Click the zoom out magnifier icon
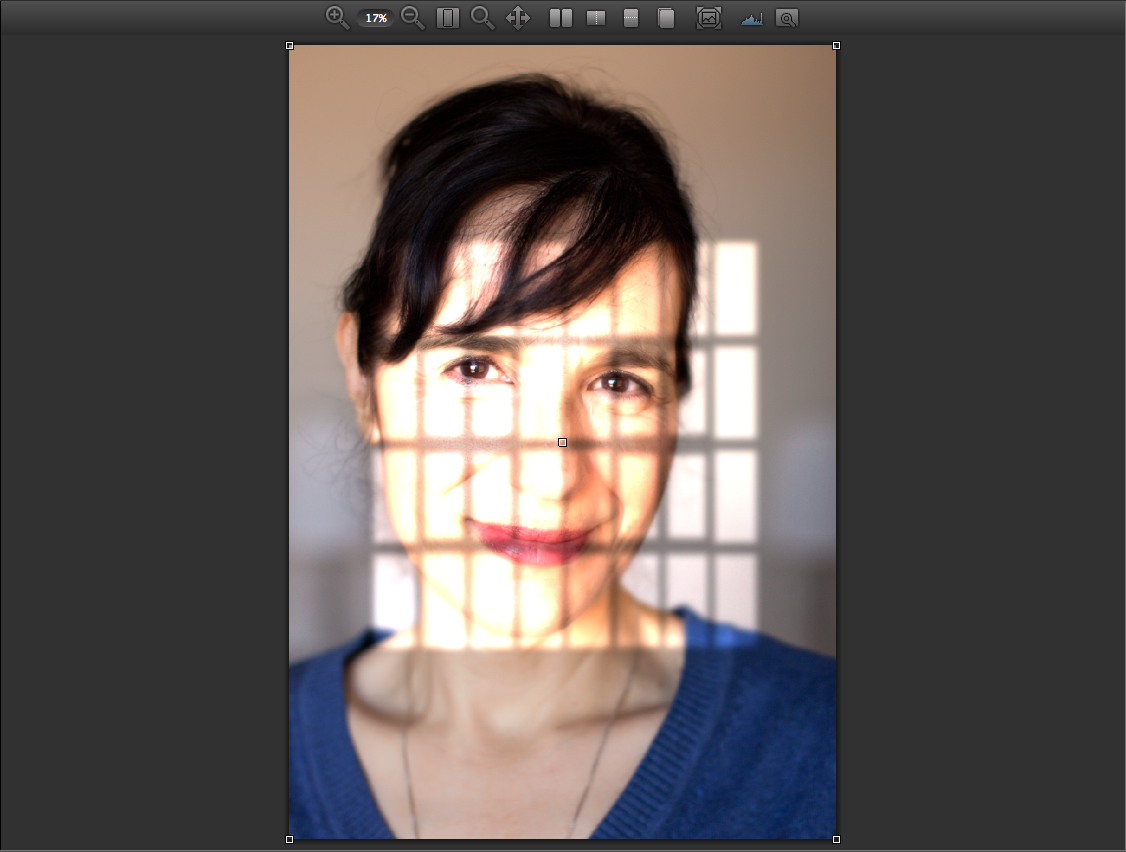This screenshot has width=1126, height=852. coord(412,17)
